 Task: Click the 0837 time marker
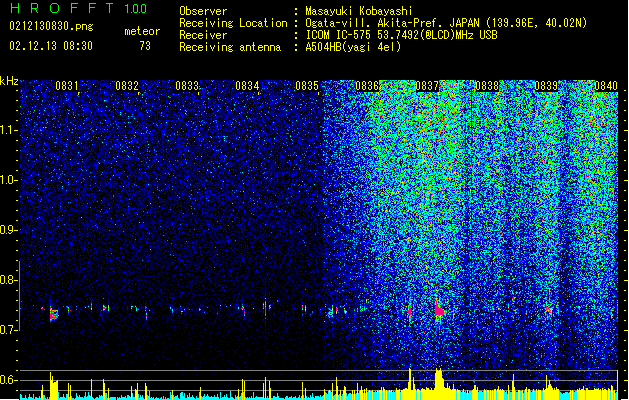tap(427, 86)
